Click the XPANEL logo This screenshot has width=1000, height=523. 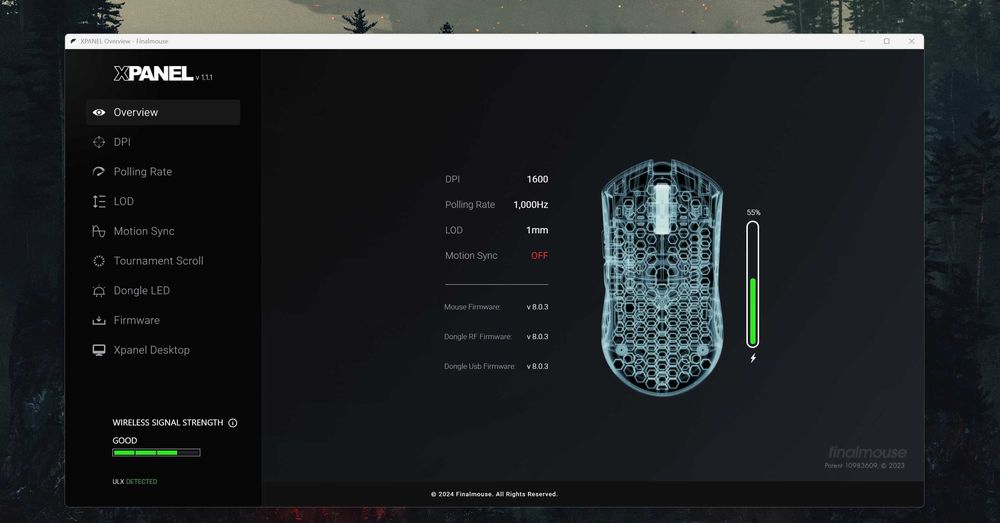click(x=154, y=74)
